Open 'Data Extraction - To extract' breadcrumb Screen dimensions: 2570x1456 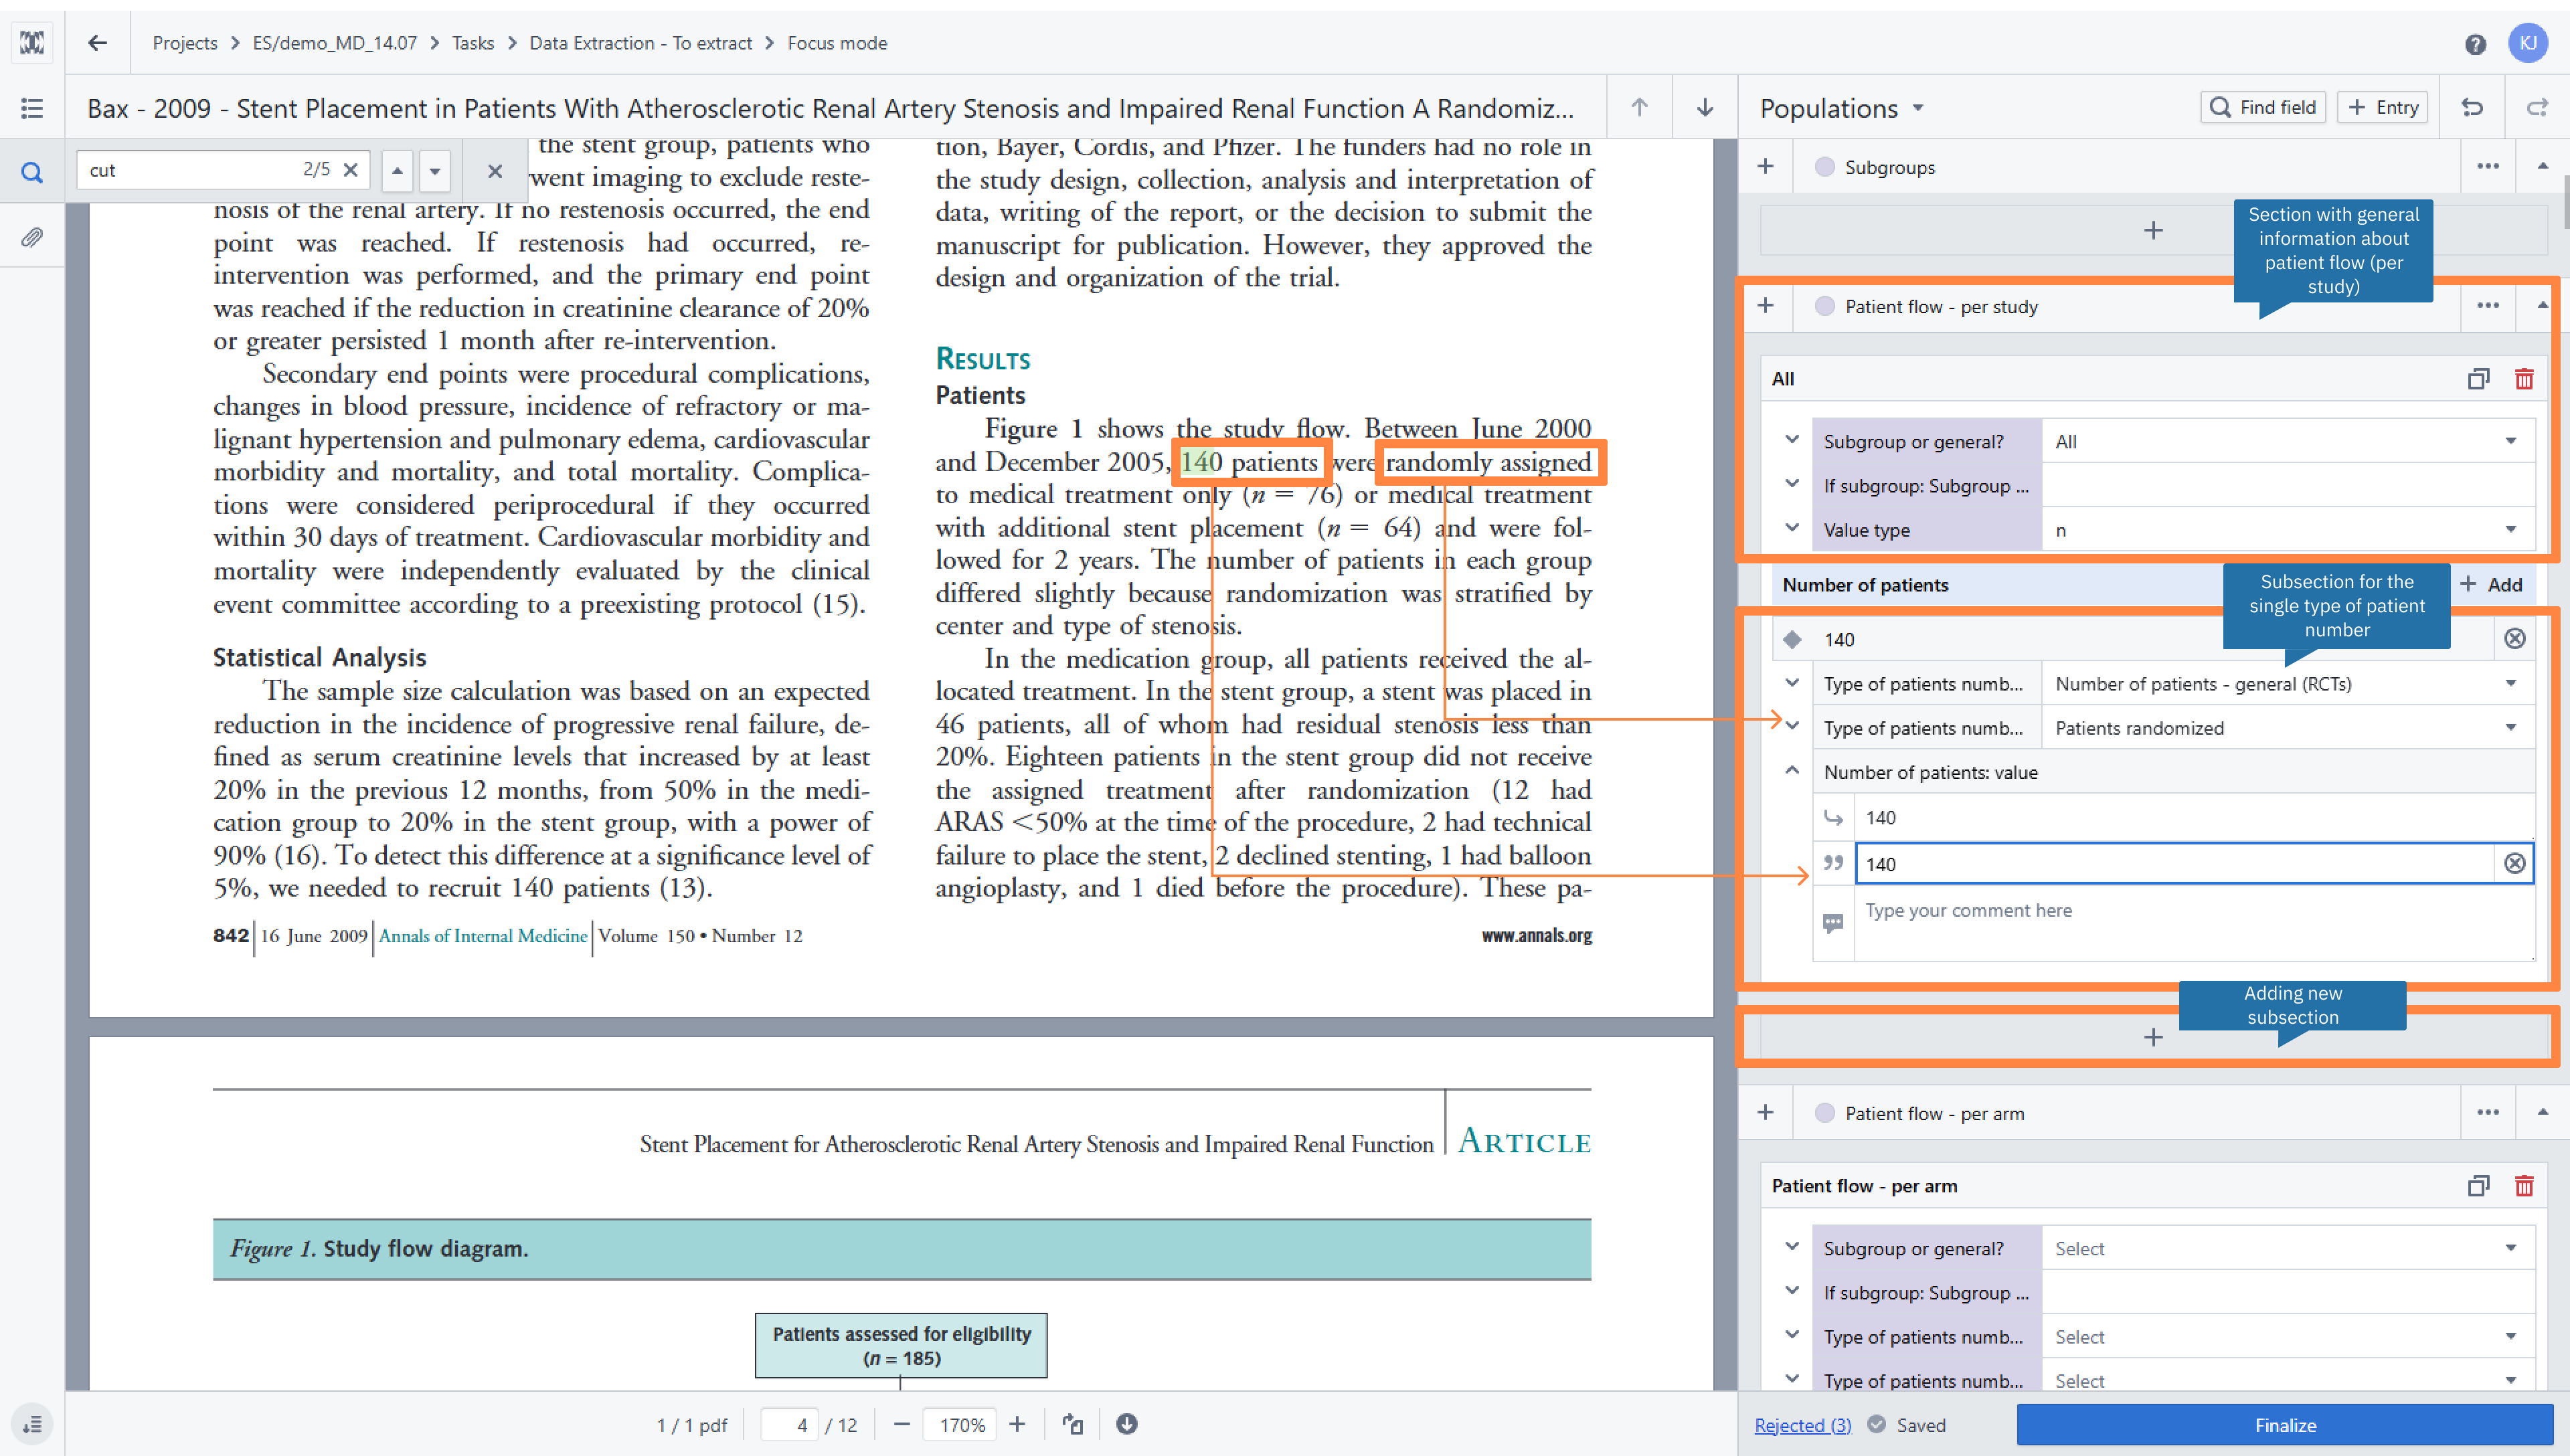click(640, 43)
